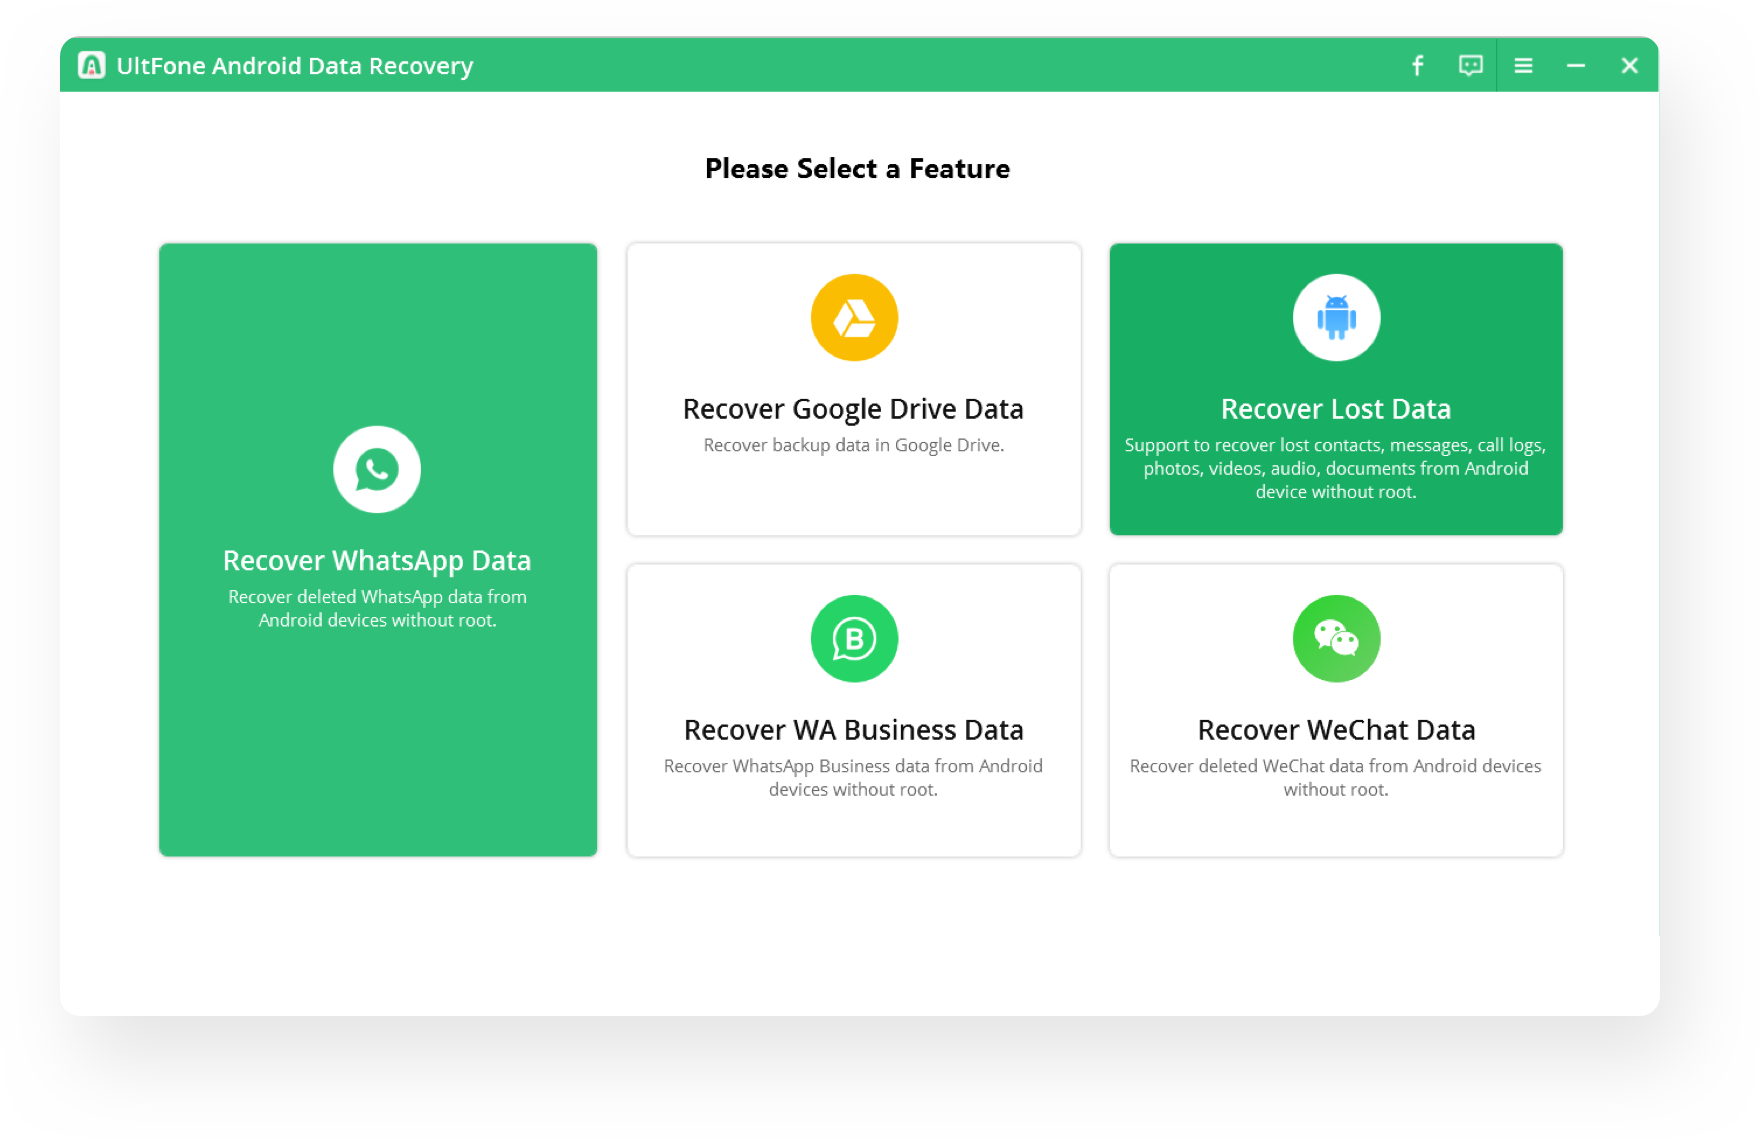This screenshot has width=1760, height=1140.
Task: Click the UltFone app logo icon
Action: [x=92, y=66]
